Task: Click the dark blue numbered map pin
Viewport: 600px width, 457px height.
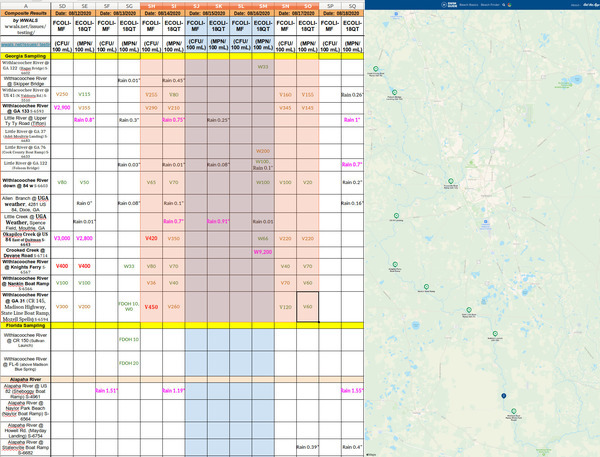Action: (504, 396)
